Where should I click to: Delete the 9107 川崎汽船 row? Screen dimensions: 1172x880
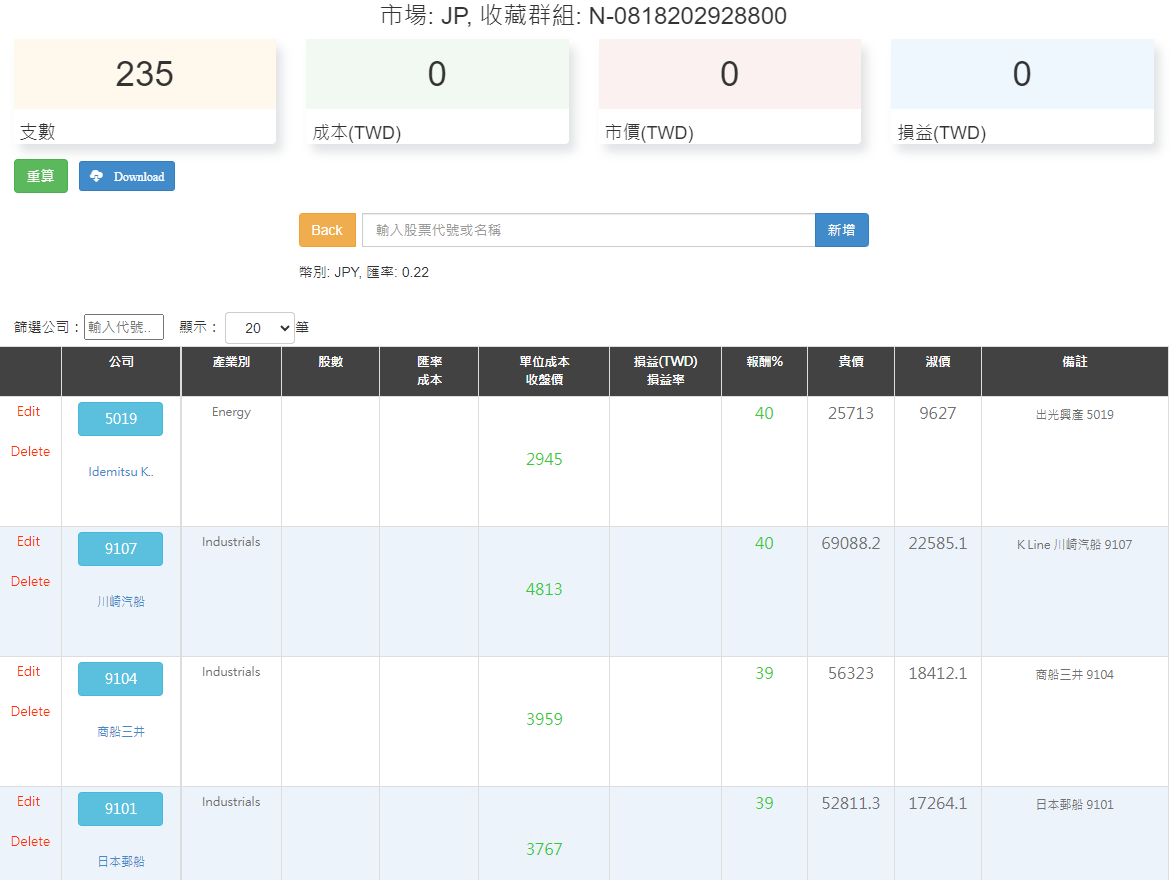(x=31, y=582)
